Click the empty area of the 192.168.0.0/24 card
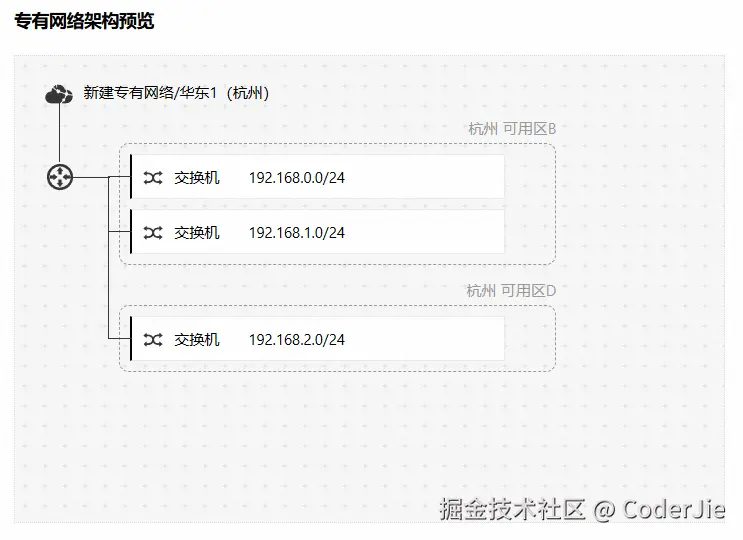The height and width of the screenshot is (540, 743). coord(424,177)
